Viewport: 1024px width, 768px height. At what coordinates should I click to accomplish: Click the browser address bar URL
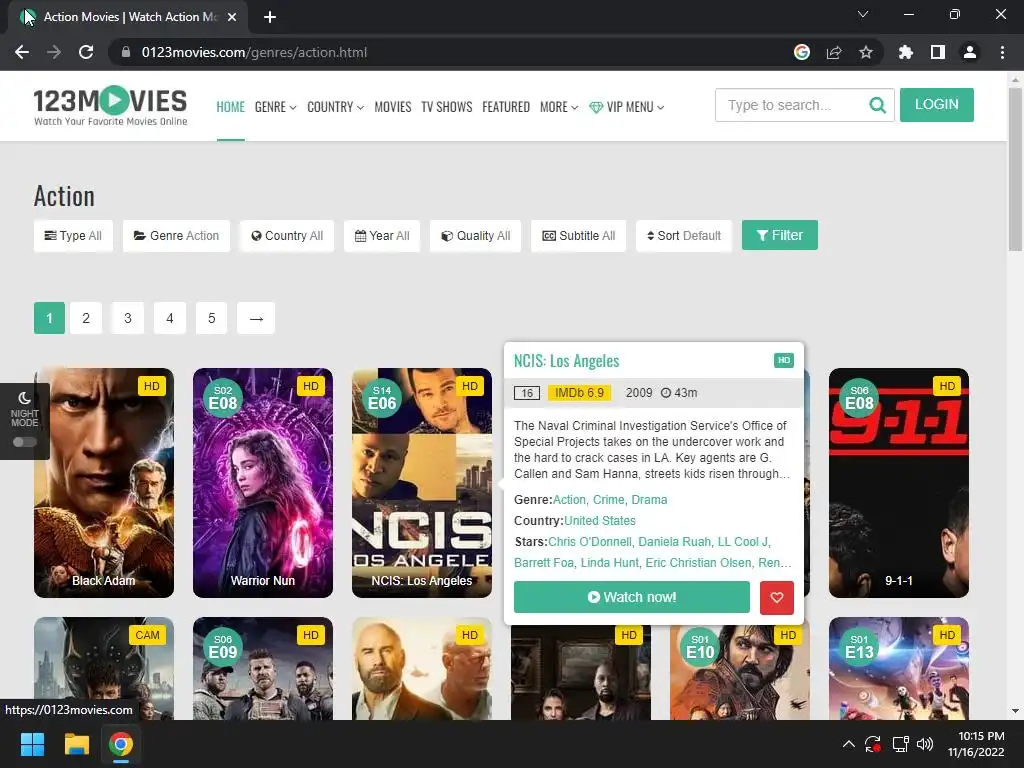pyautogui.click(x=254, y=52)
